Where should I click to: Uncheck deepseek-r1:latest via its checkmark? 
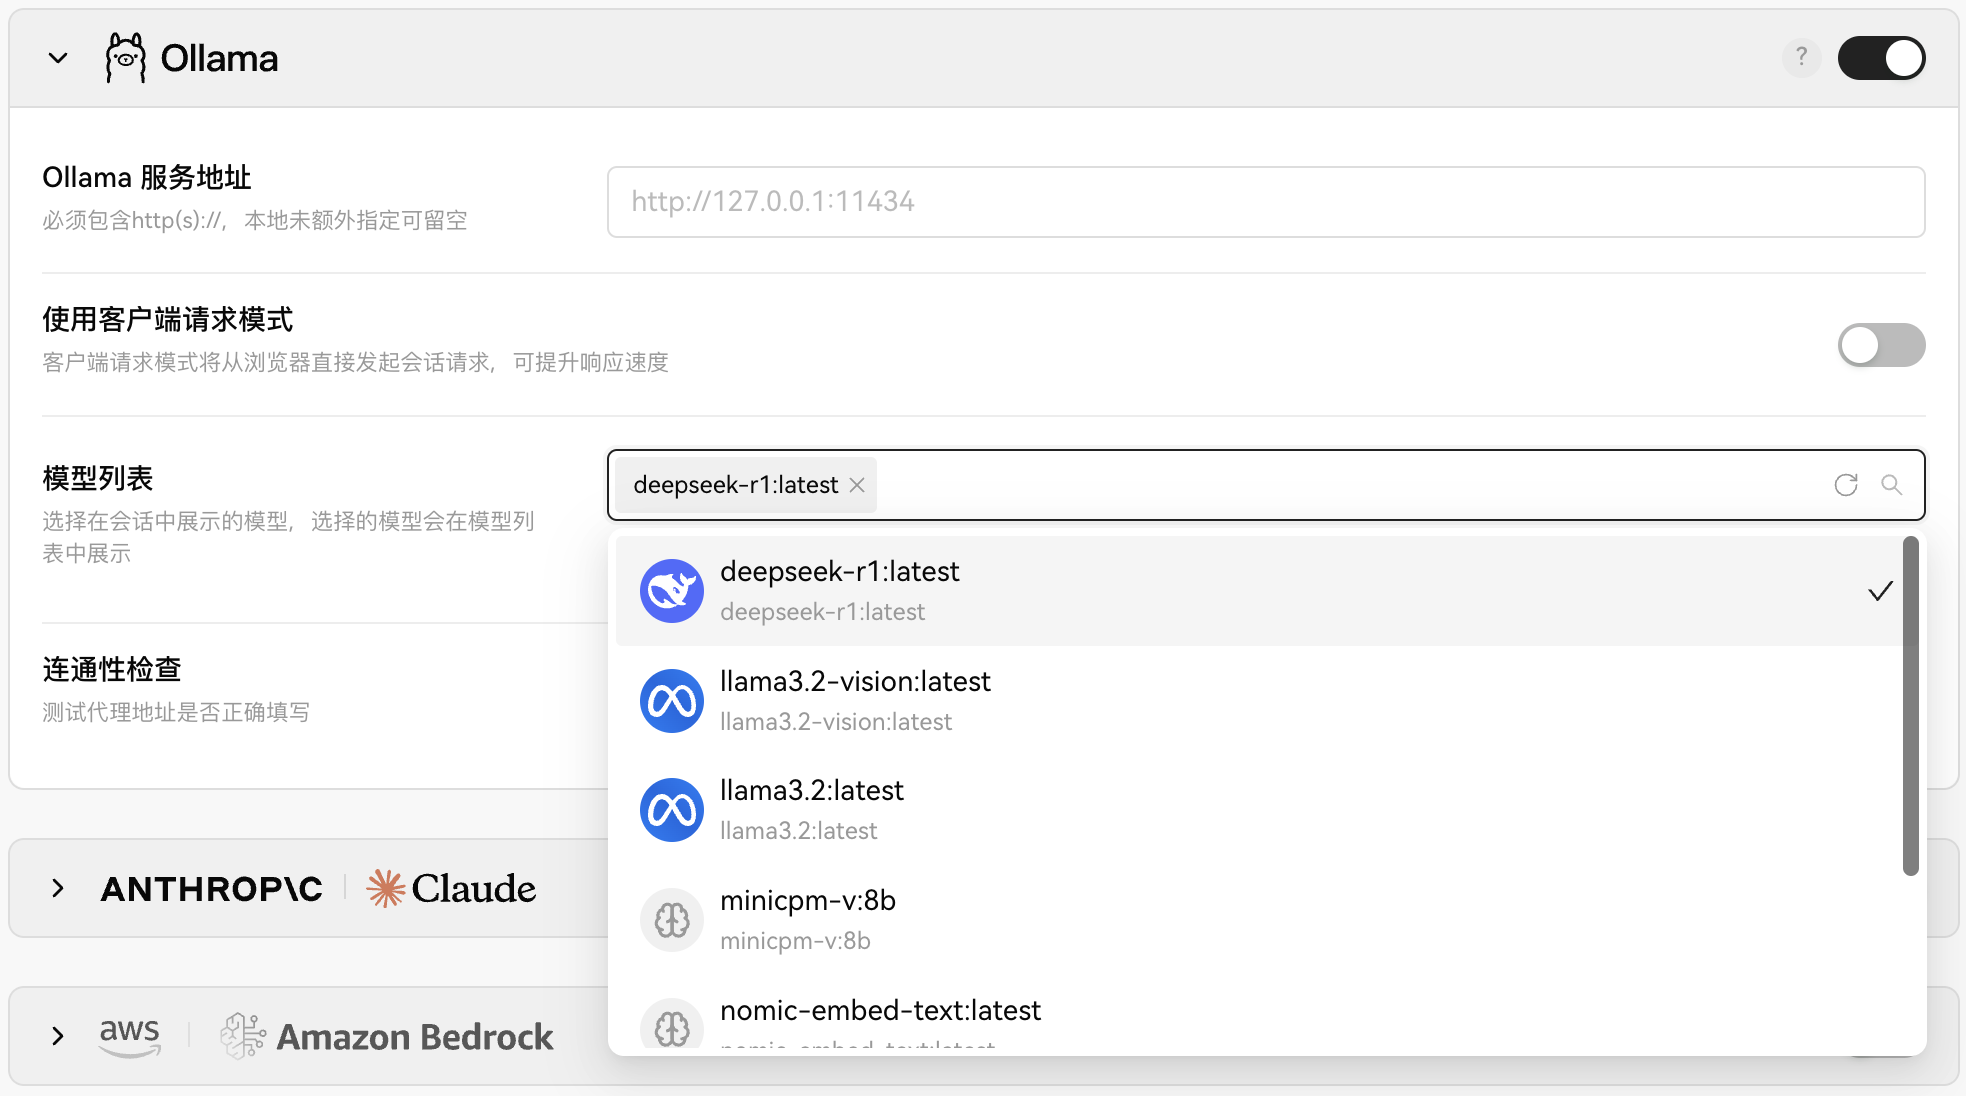pyautogui.click(x=1881, y=590)
